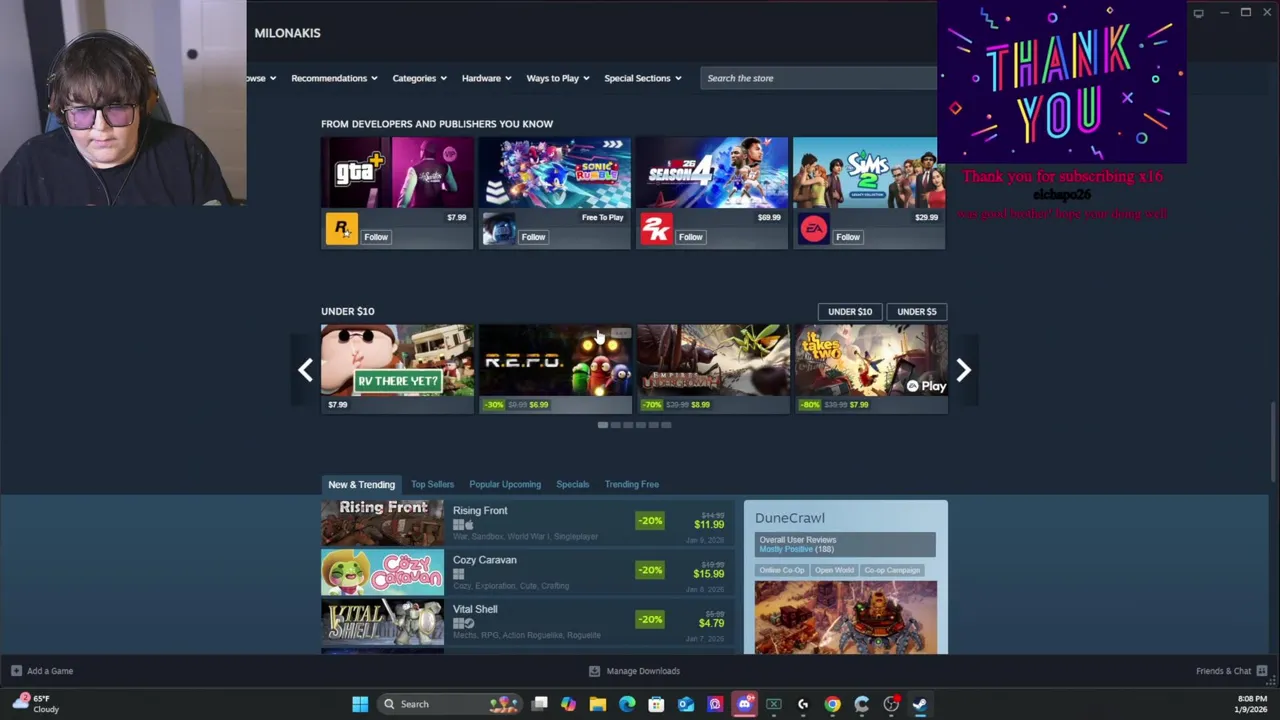Switch to the Top Sellers tab
Image resolution: width=1280 pixels, height=720 pixels.
click(432, 484)
